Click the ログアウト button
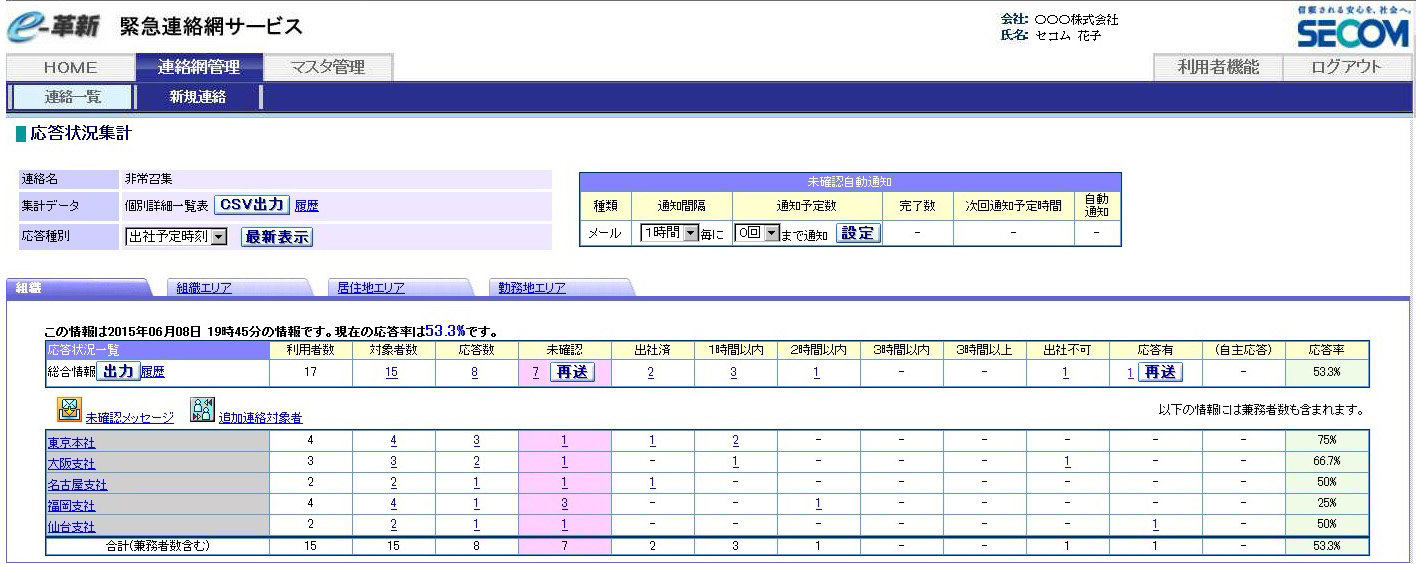This screenshot has height=564, width=1416. 1347,67
